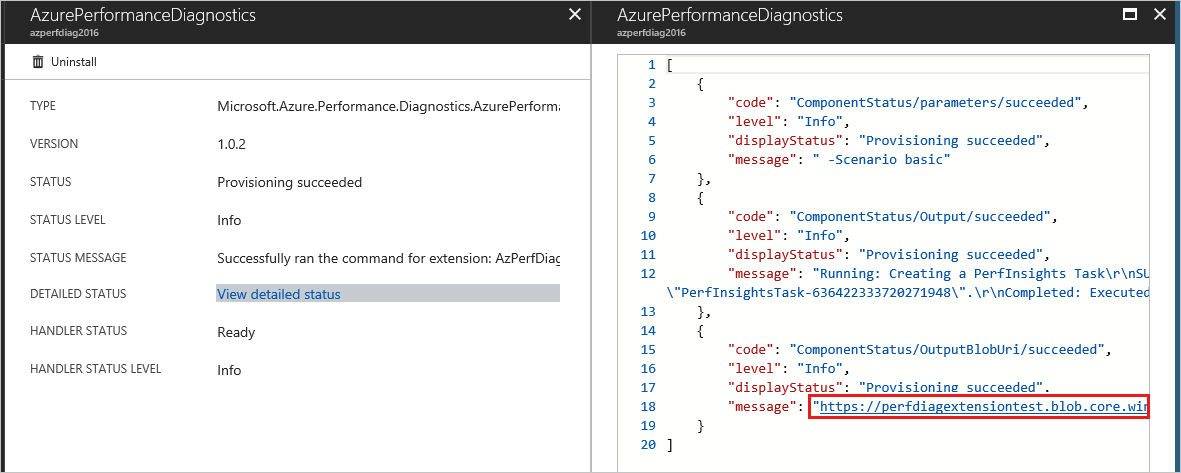This screenshot has height=473, width=1181.
Task: Close the left AzurePerformanceDiagnostics blade
Action: pos(575,14)
